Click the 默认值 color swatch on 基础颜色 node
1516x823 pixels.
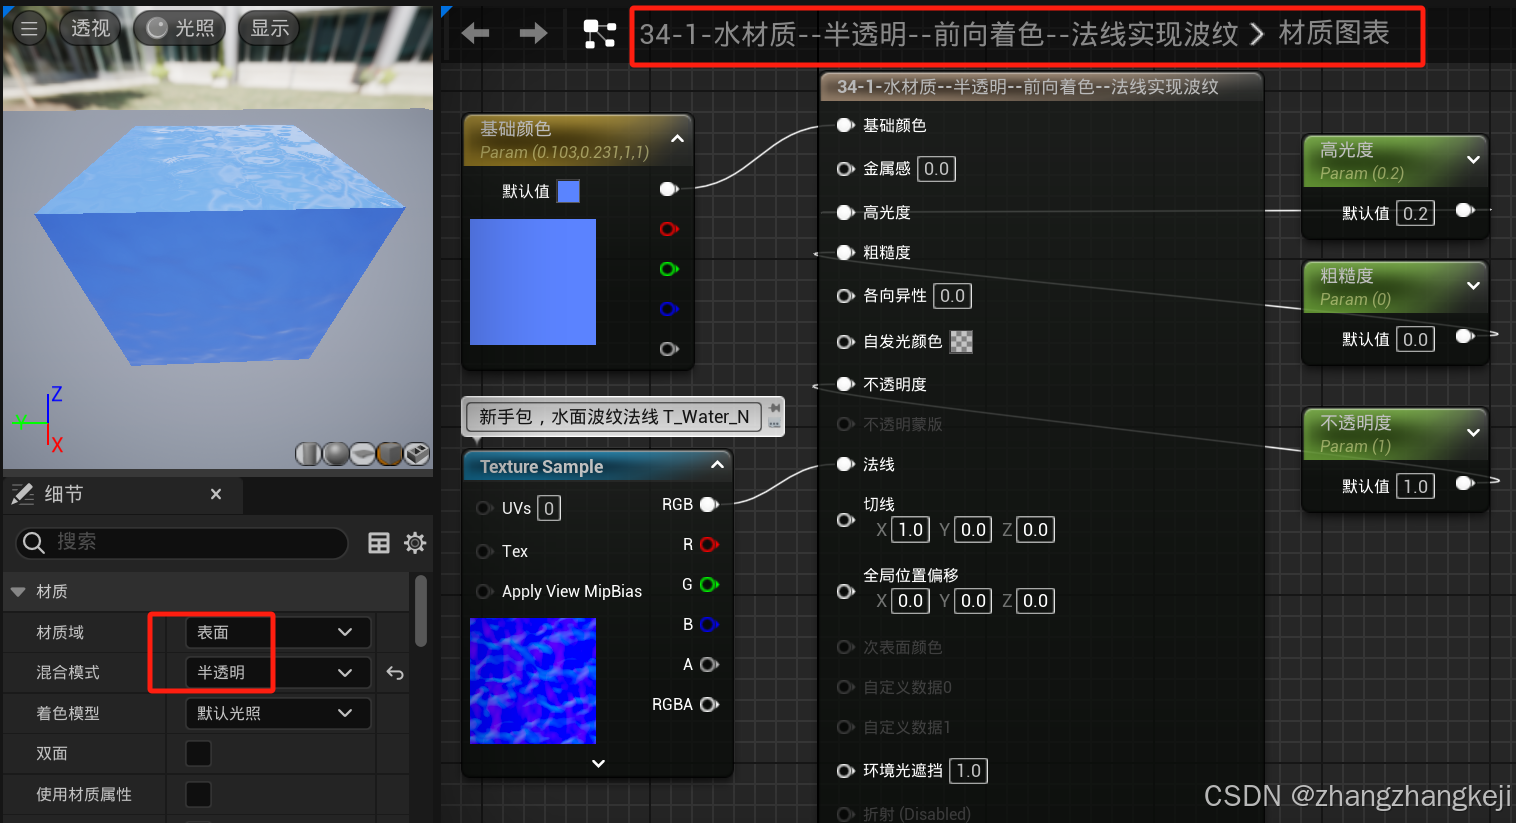pos(568,190)
